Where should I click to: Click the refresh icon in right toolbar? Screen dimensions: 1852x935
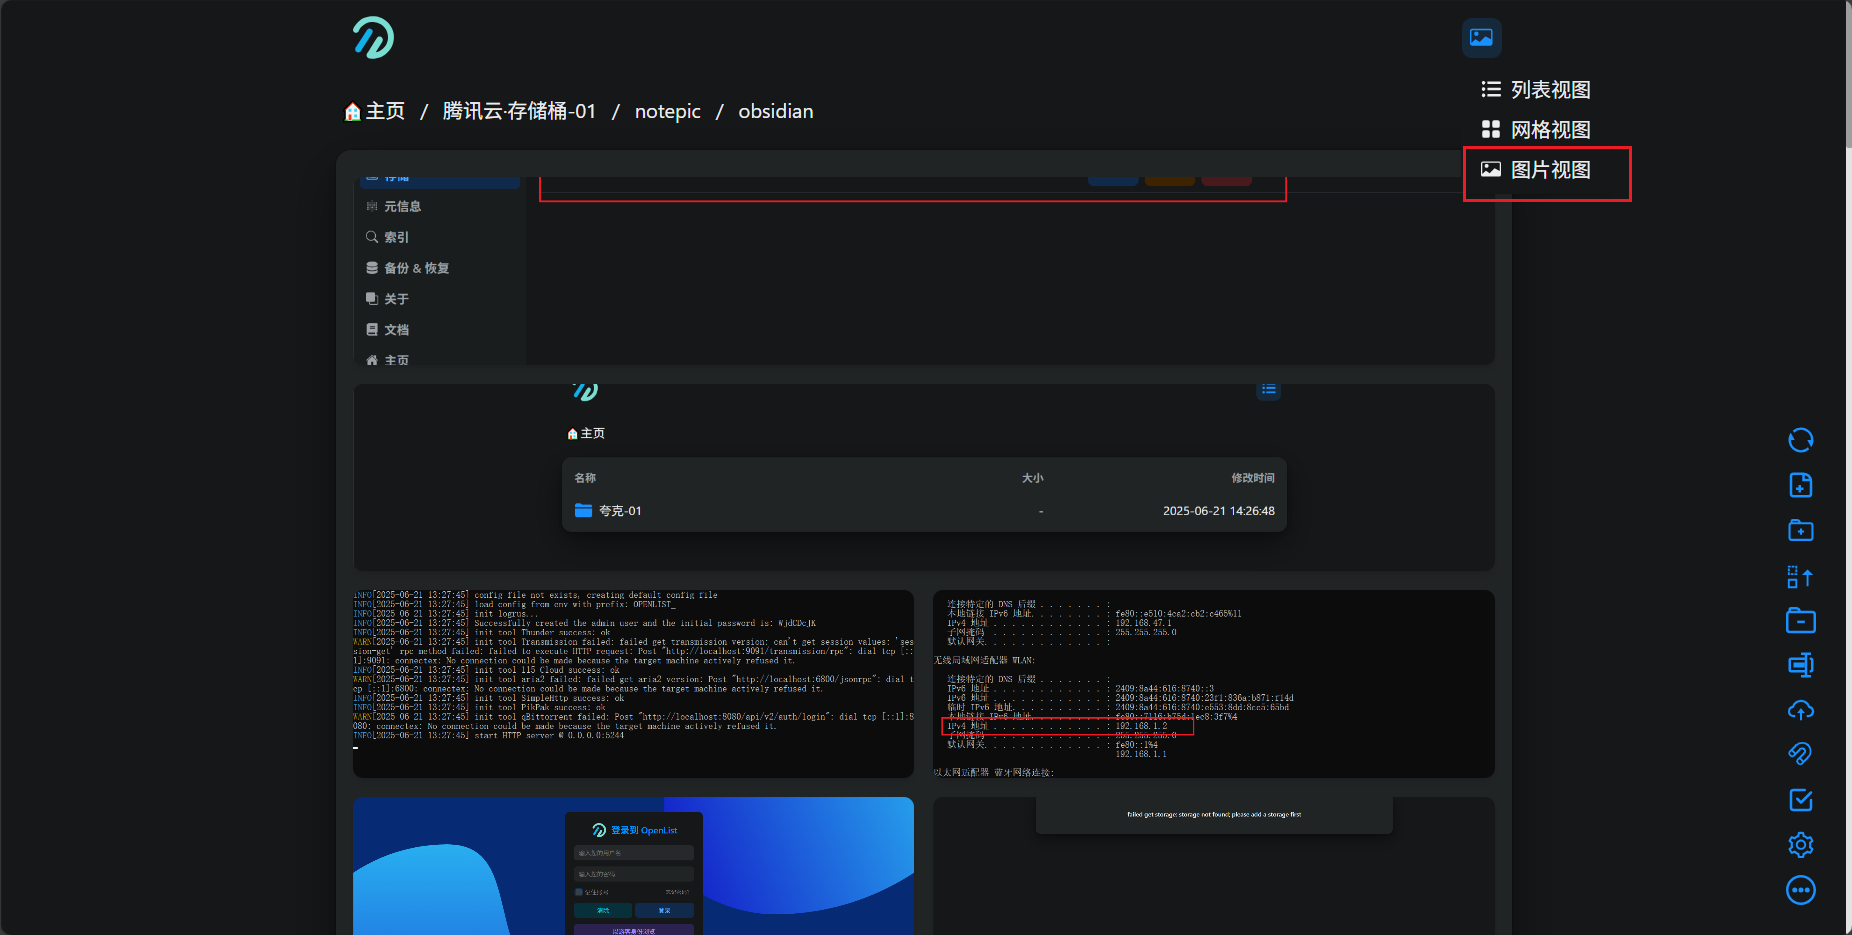[x=1800, y=440]
